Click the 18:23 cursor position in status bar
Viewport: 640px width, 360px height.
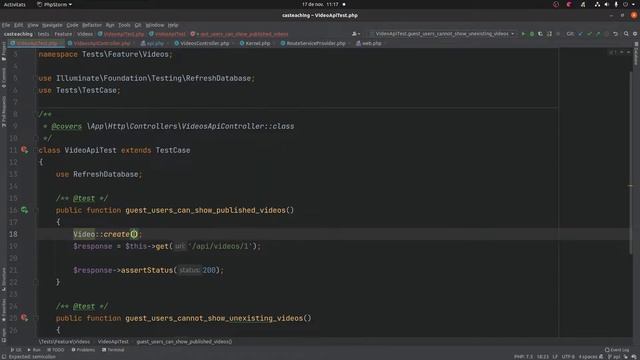543,357
